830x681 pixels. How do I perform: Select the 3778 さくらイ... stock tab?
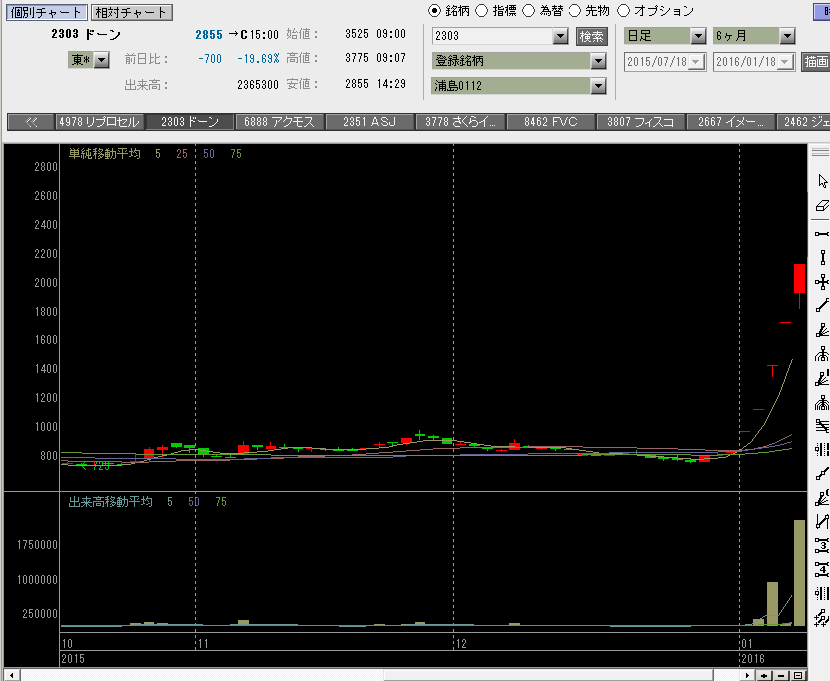(460, 122)
